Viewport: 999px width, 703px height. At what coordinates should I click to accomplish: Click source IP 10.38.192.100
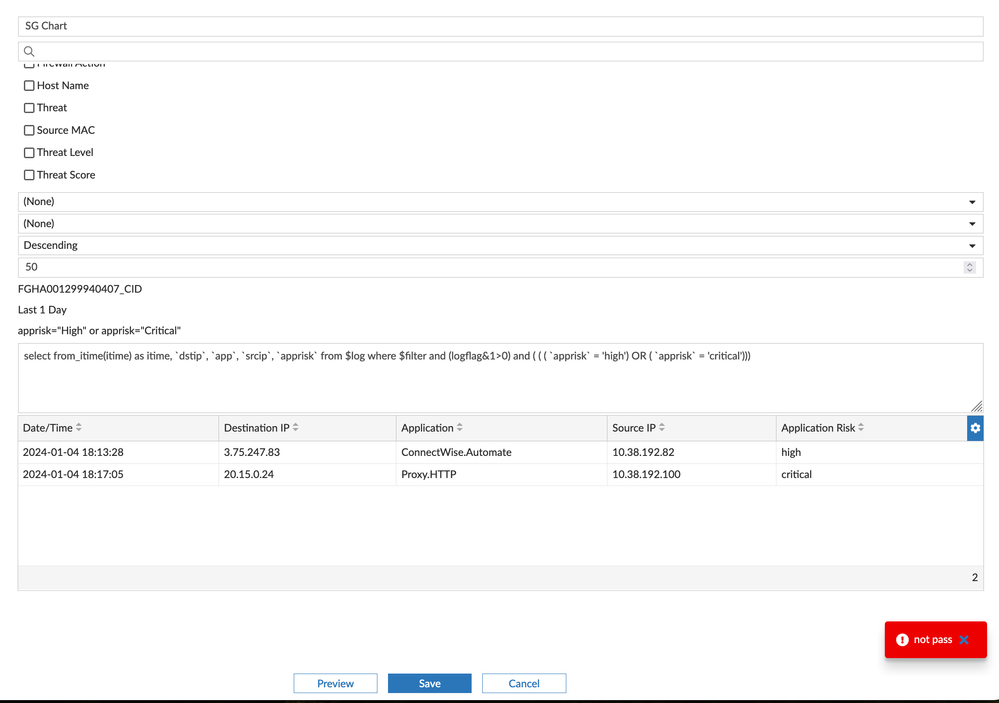[646, 474]
